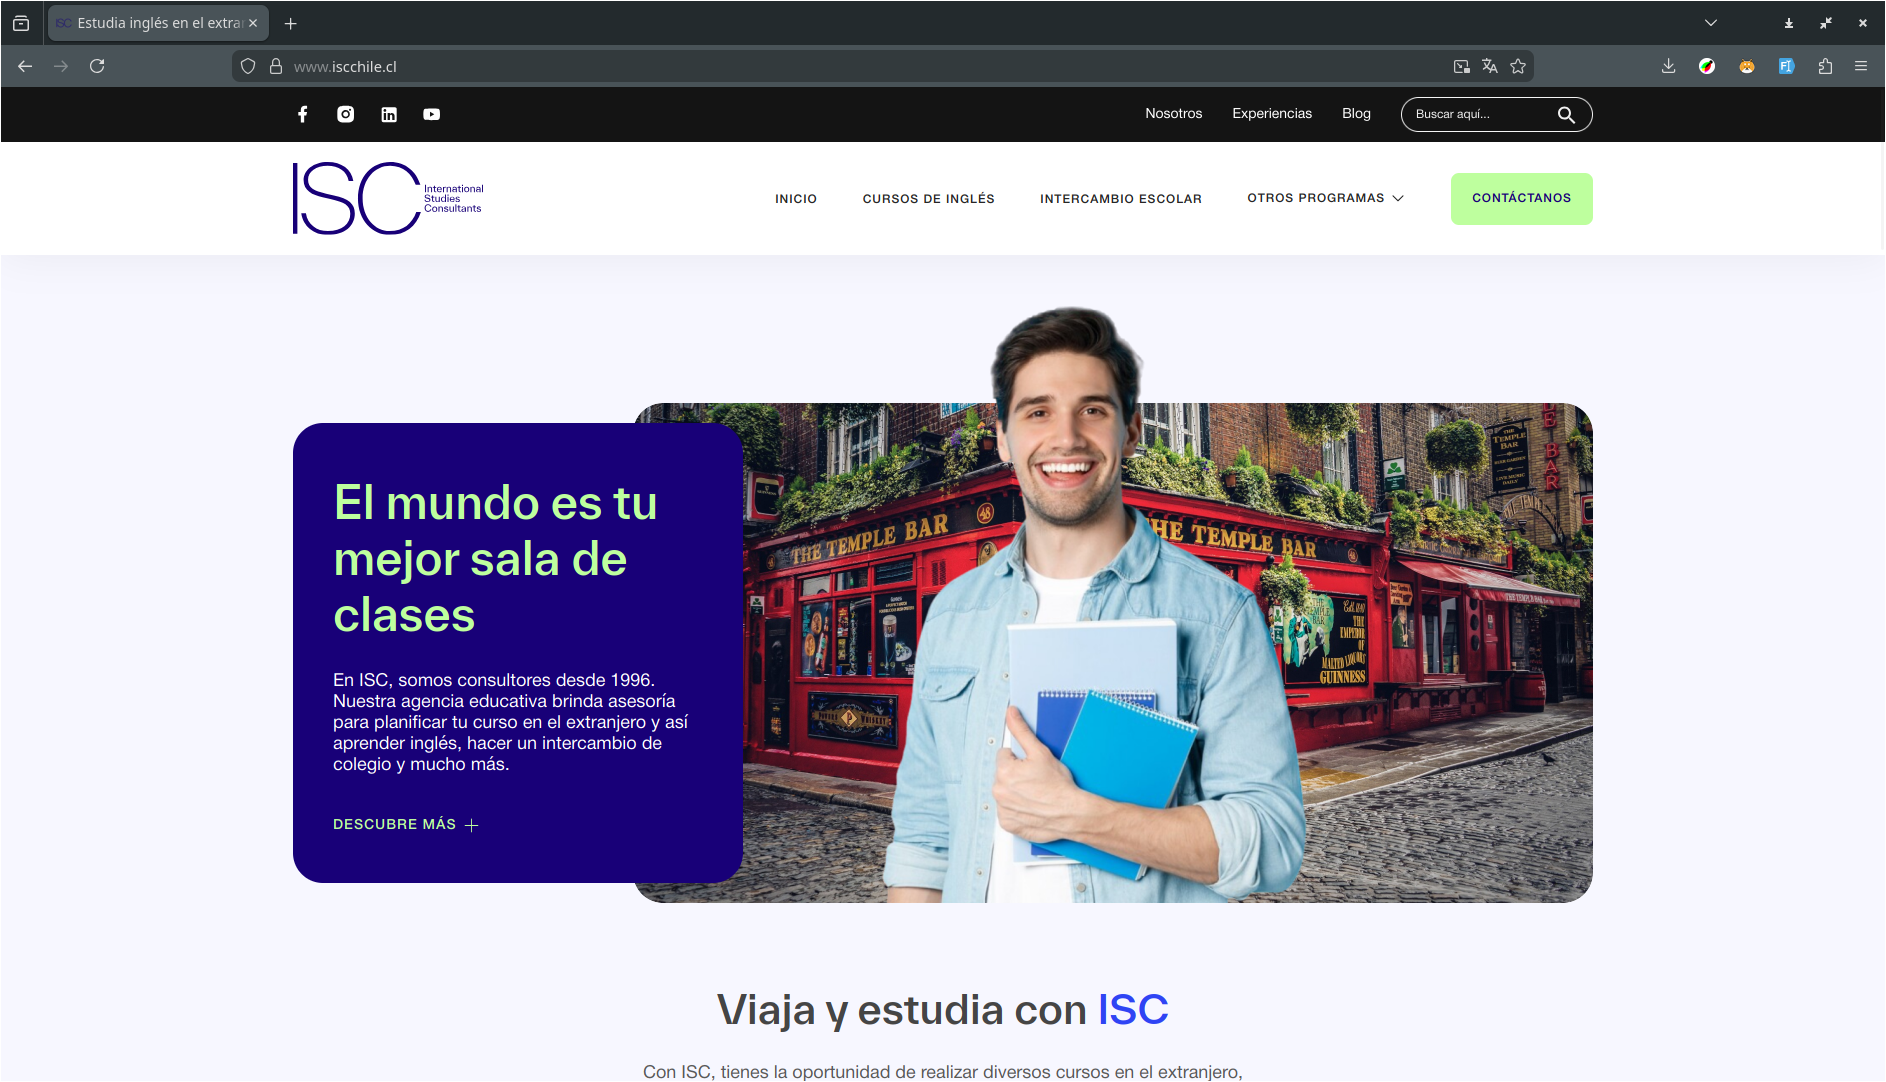Open the ISC YouTube icon
1886x1082 pixels.
[x=431, y=114]
